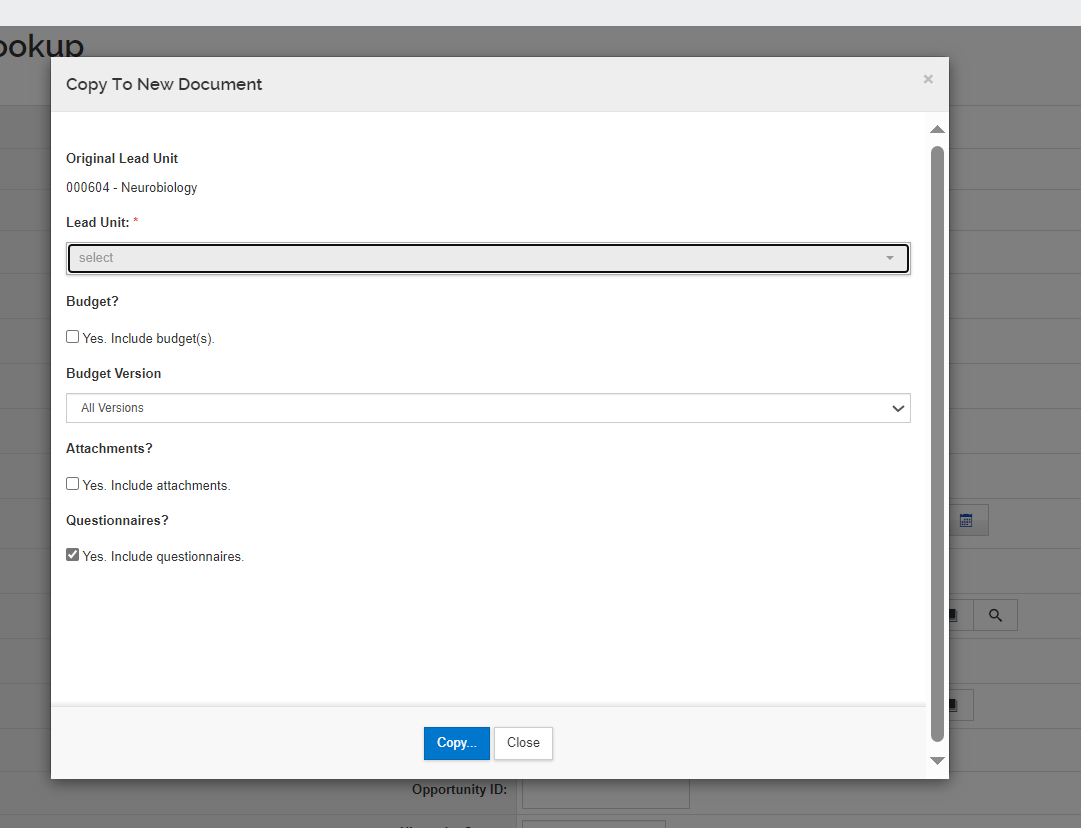Click the Copy To New Document title

tap(164, 84)
